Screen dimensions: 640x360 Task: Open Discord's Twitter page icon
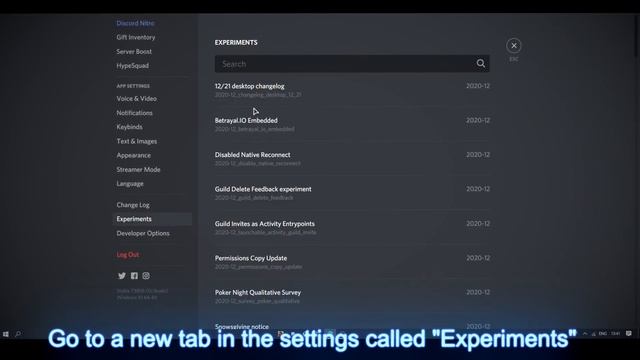(122, 276)
